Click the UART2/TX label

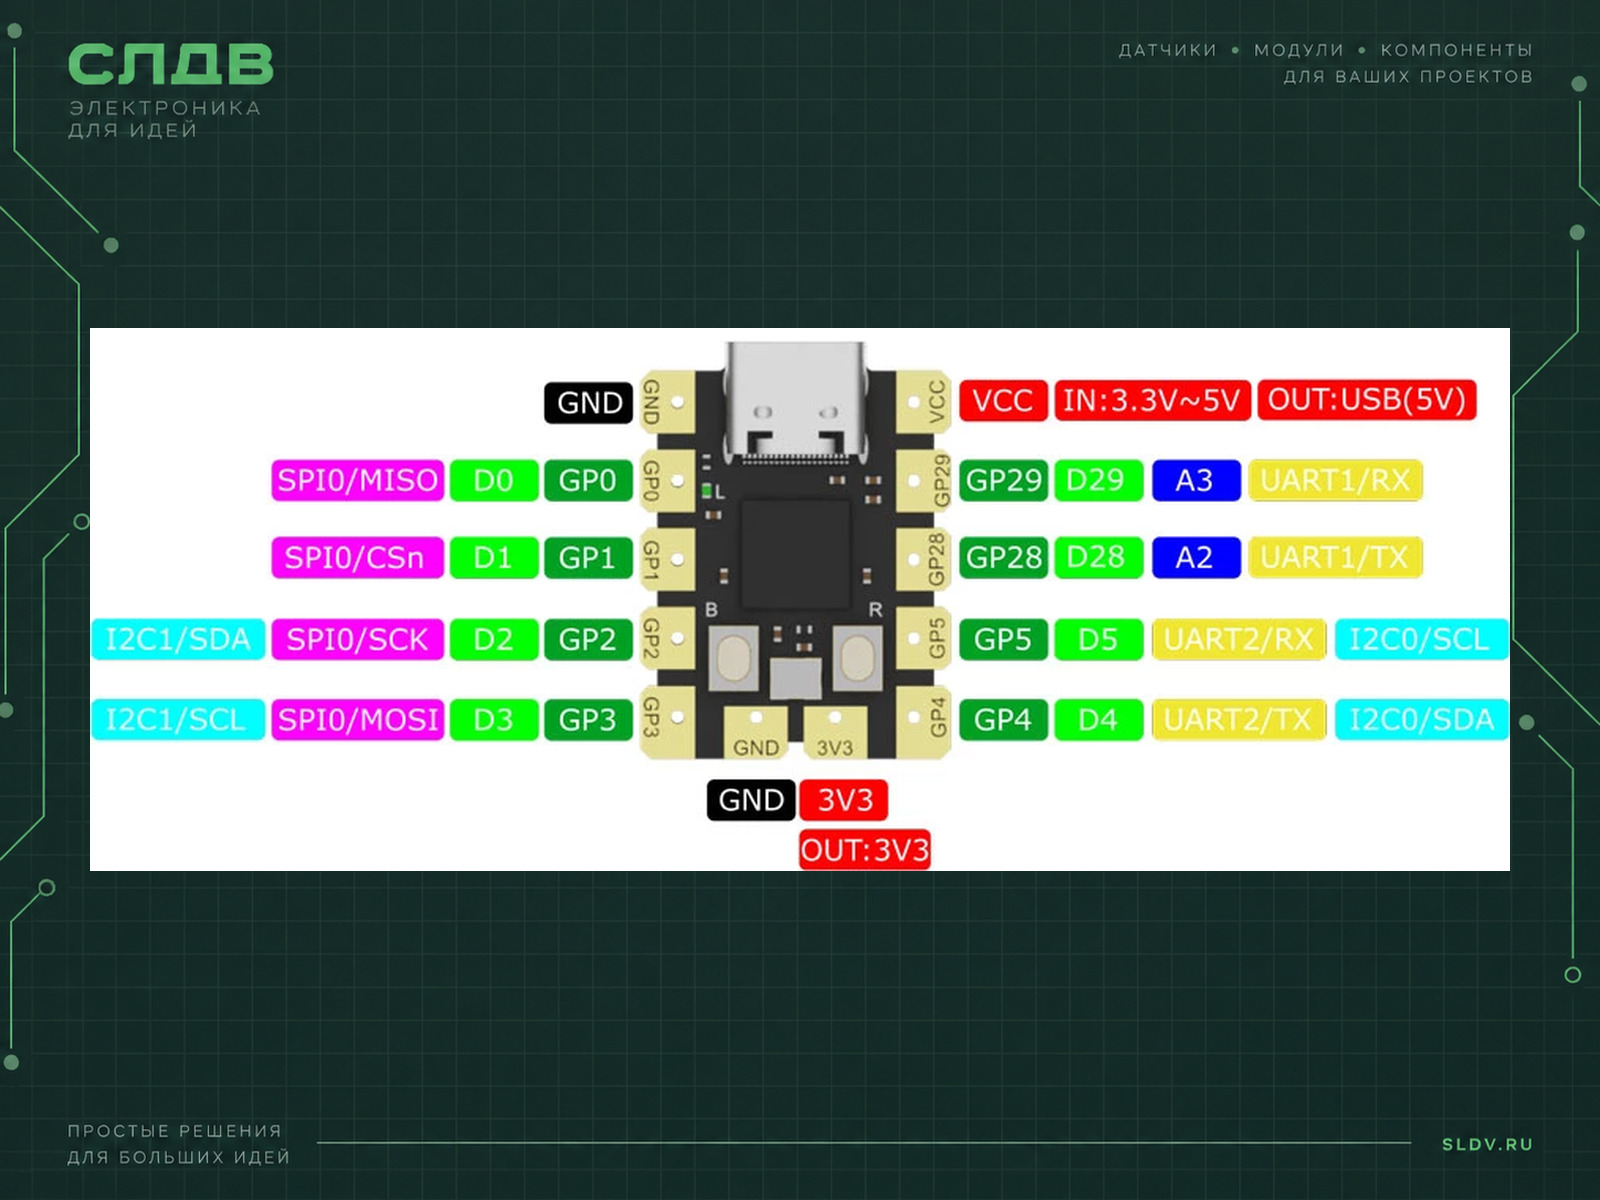(1239, 719)
